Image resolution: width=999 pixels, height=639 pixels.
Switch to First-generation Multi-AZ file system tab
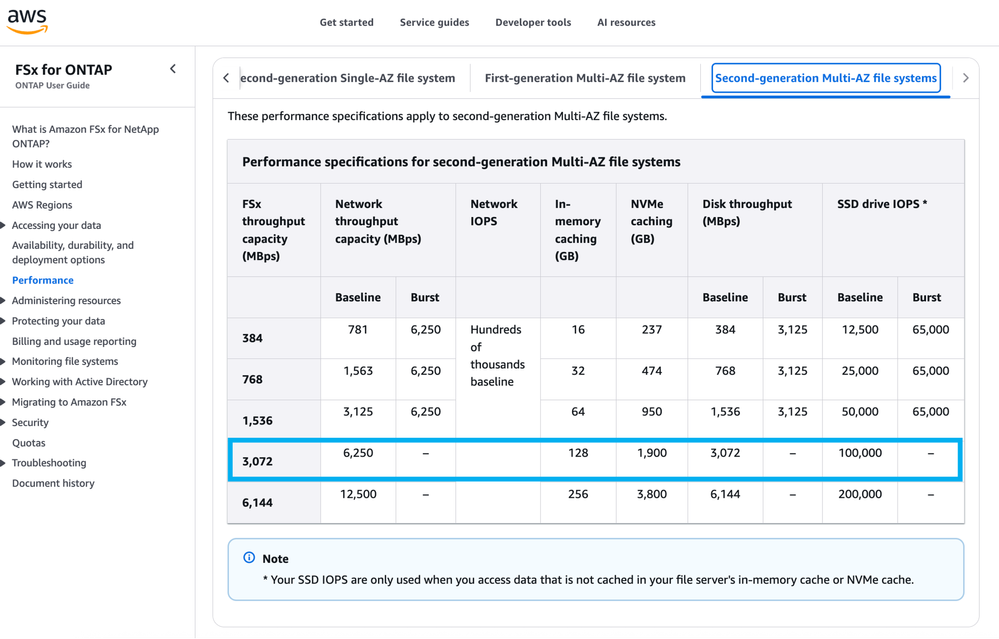point(585,78)
